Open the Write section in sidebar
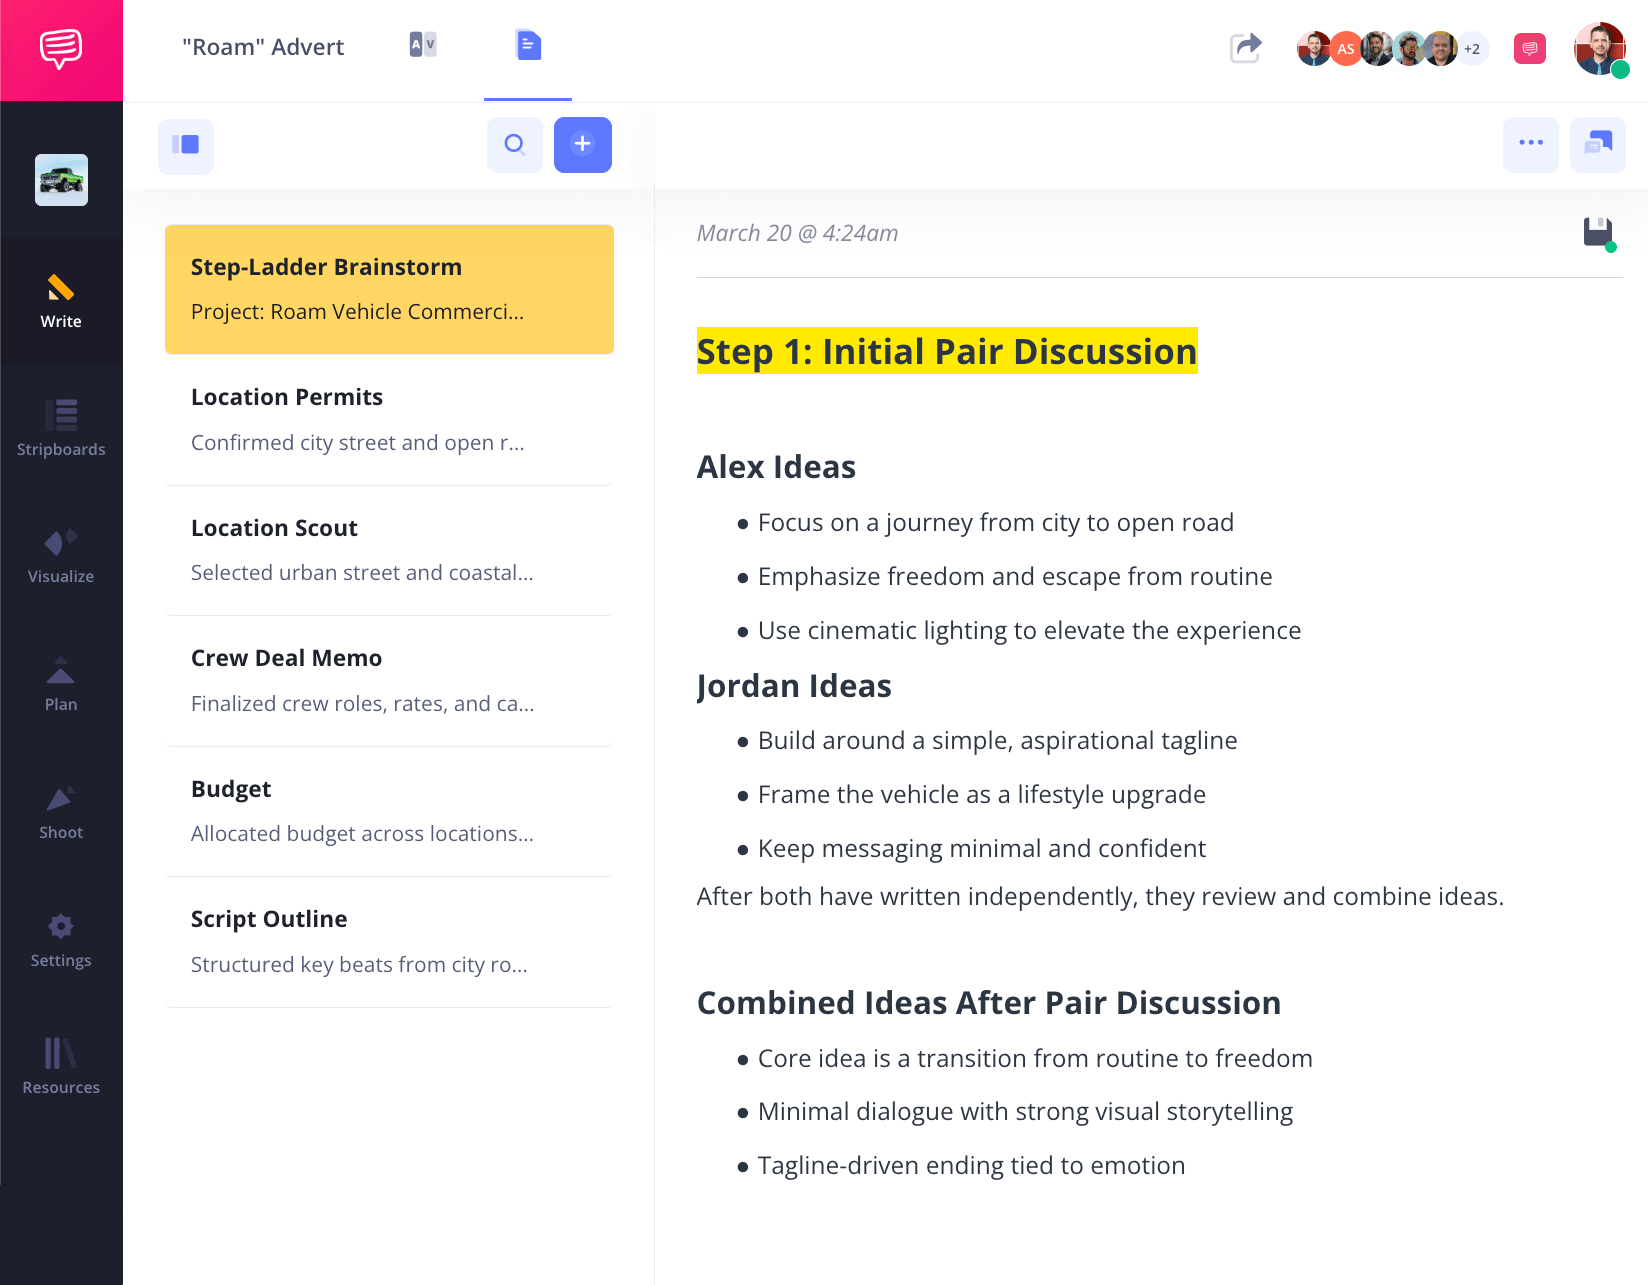 [61, 301]
